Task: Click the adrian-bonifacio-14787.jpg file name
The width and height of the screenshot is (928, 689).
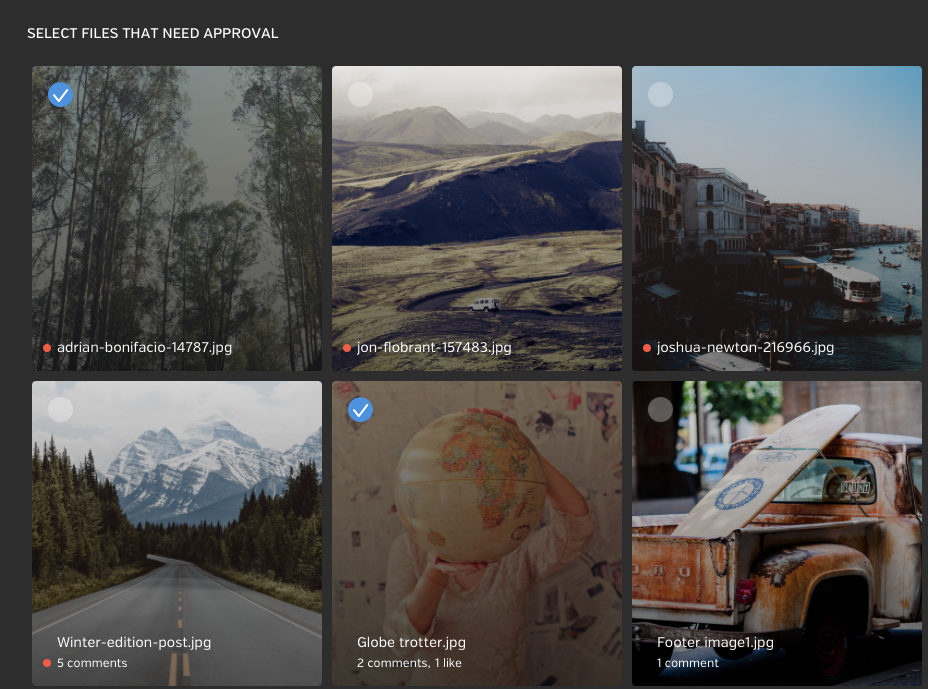Action: click(x=144, y=347)
